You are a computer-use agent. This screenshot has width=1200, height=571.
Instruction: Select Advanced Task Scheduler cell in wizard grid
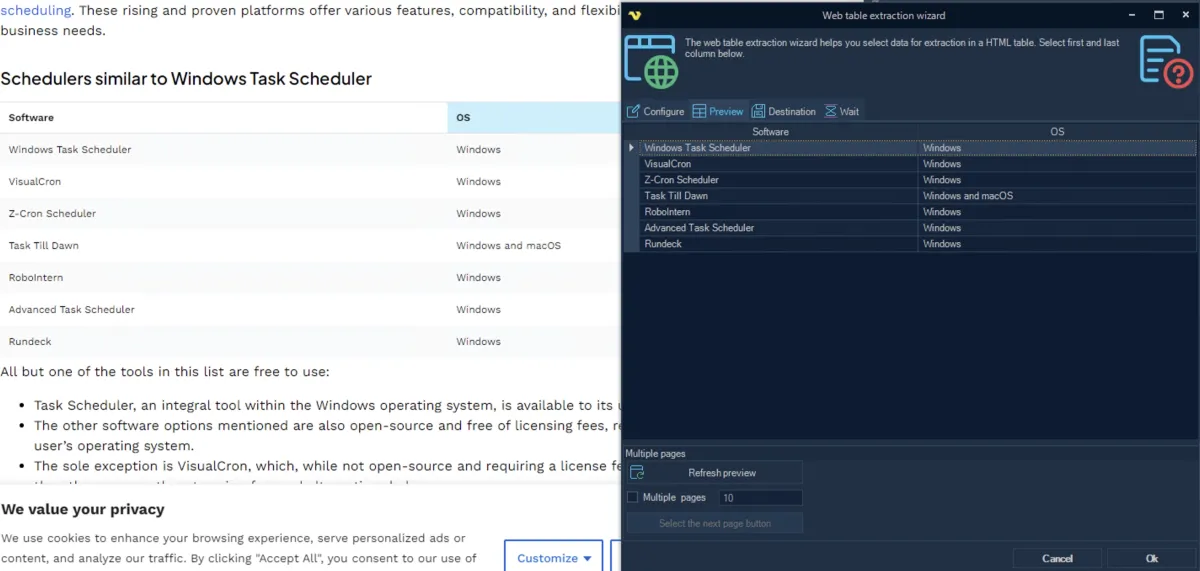pos(778,228)
